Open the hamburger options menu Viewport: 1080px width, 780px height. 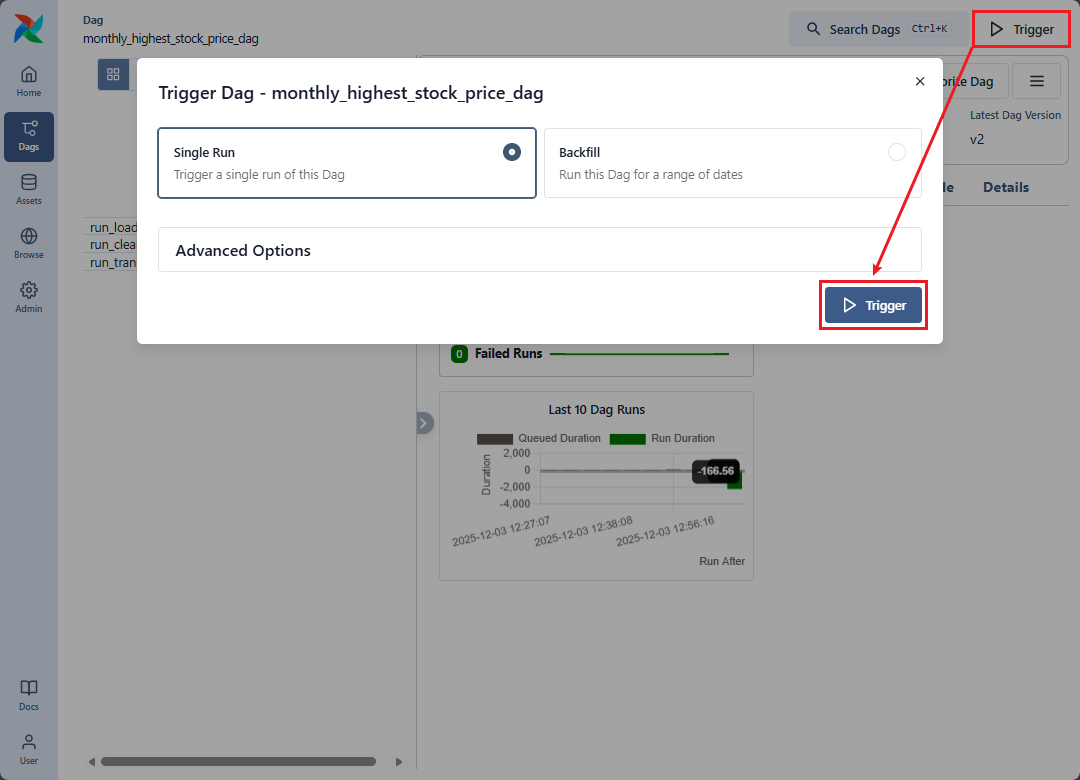pos(1037,81)
